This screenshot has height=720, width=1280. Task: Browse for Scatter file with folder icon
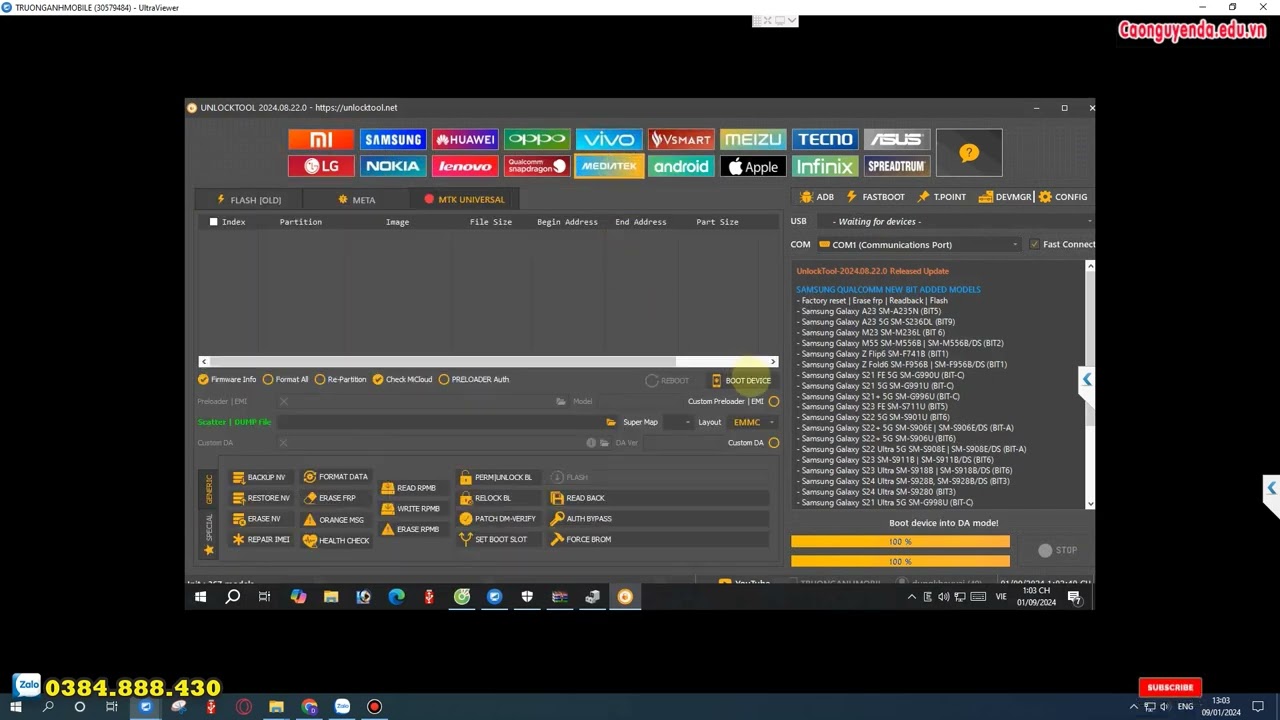click(611, 422)
